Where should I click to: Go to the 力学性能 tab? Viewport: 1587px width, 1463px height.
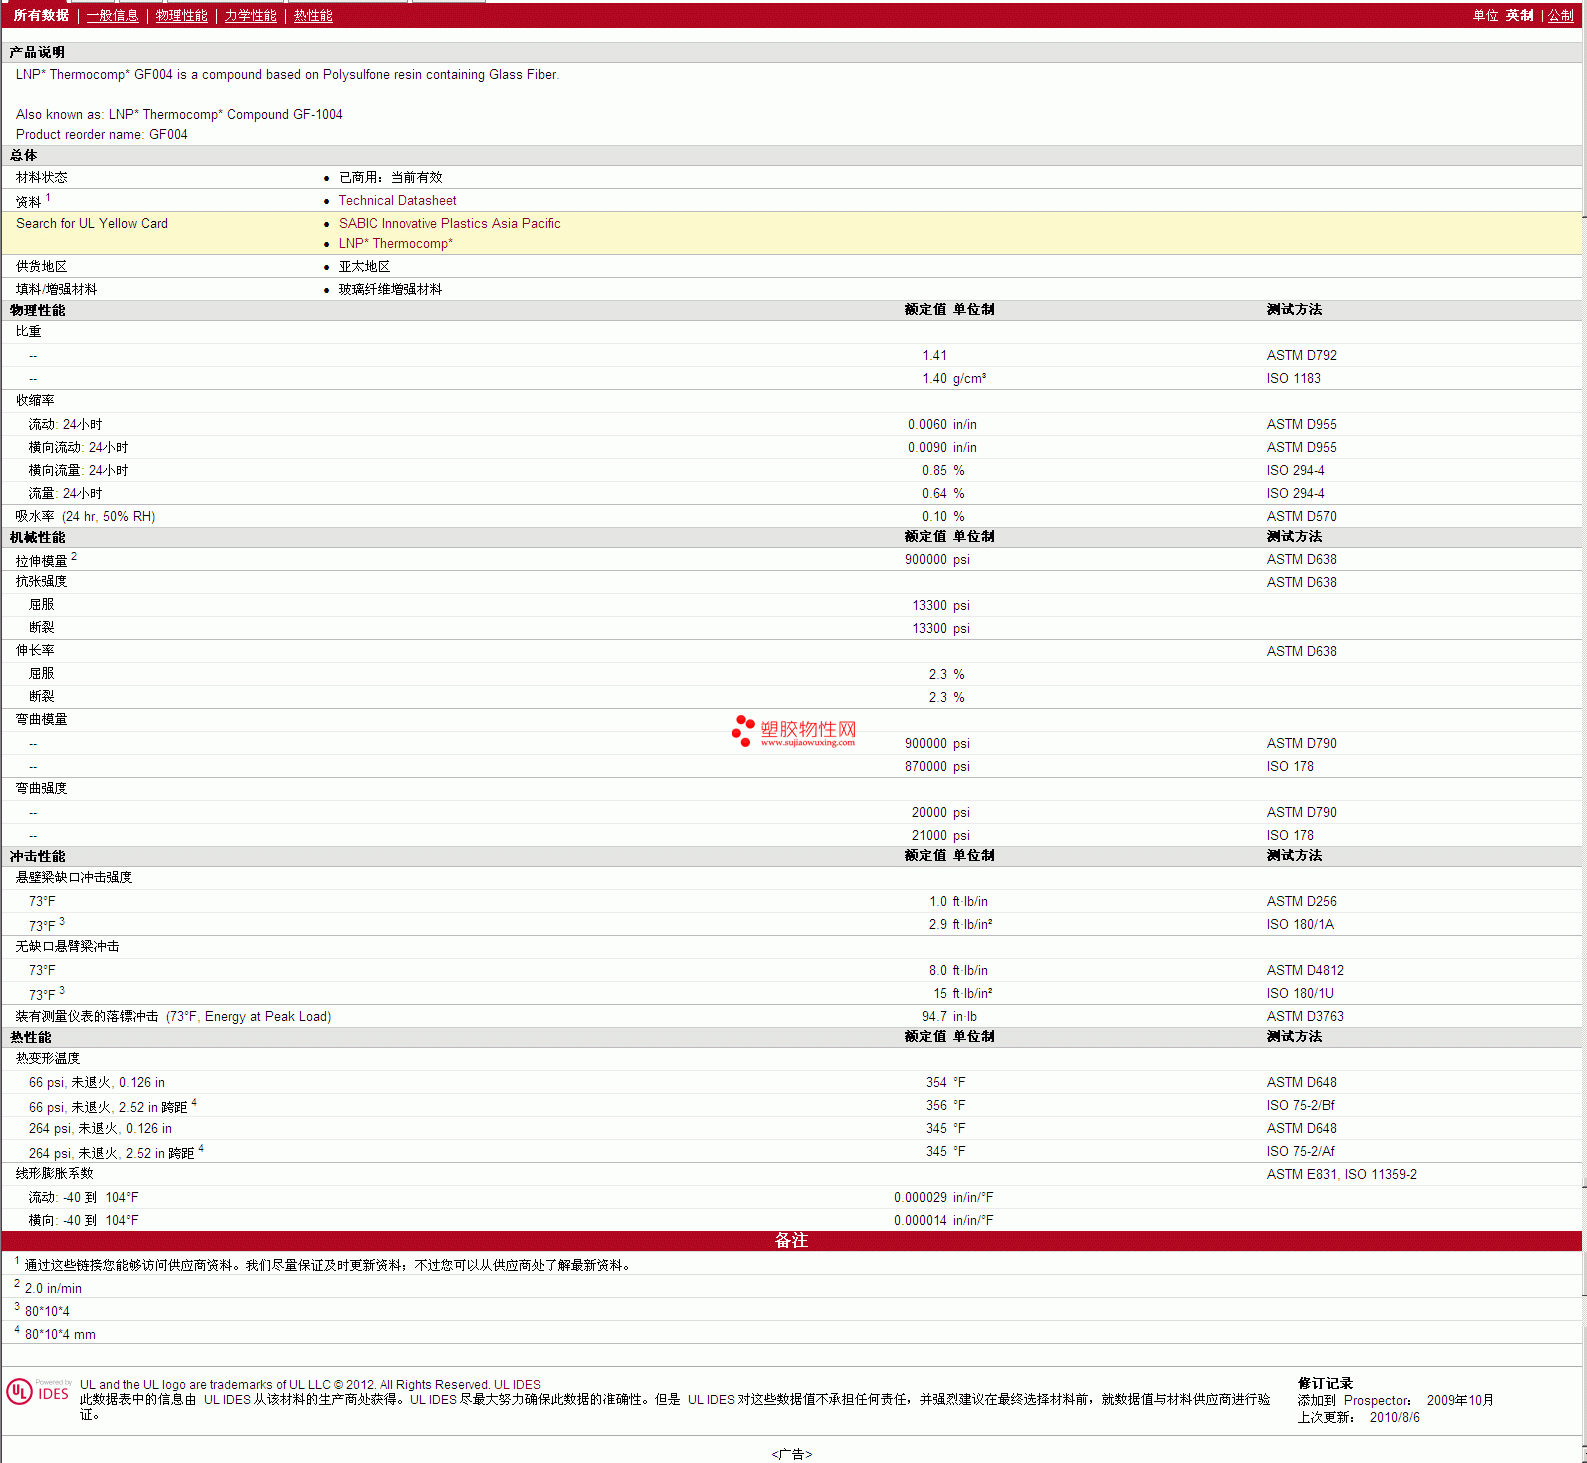(x=251, y=16)
